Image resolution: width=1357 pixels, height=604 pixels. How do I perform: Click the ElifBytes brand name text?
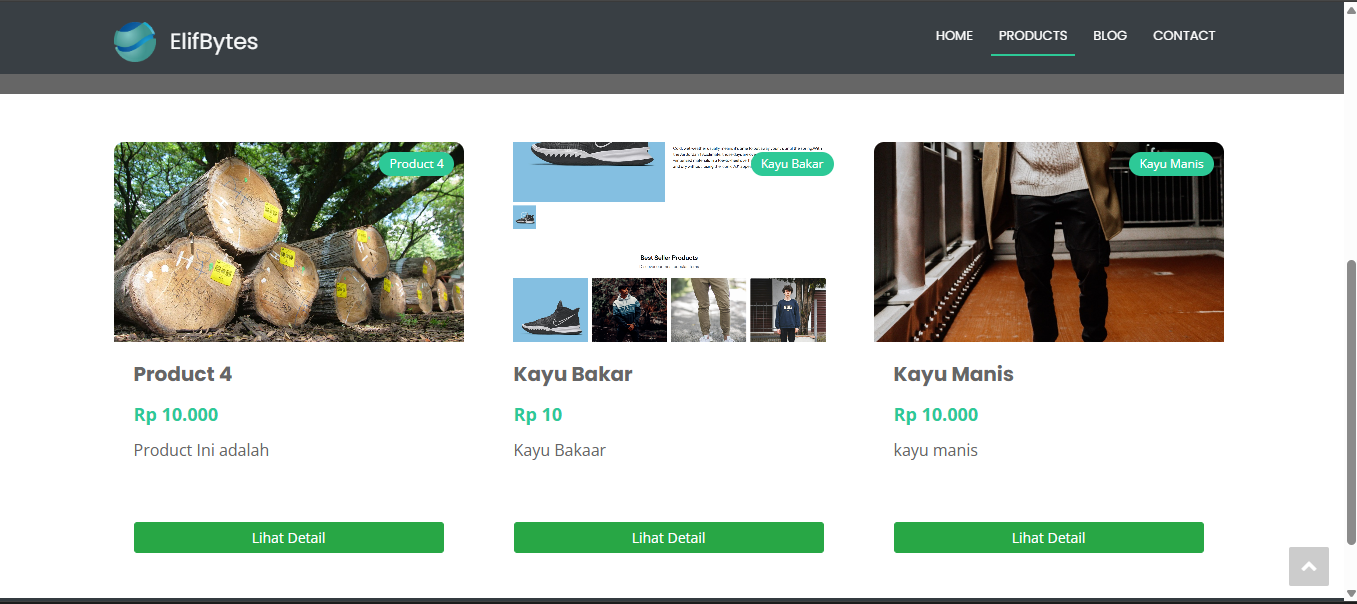tap(214, 41)
